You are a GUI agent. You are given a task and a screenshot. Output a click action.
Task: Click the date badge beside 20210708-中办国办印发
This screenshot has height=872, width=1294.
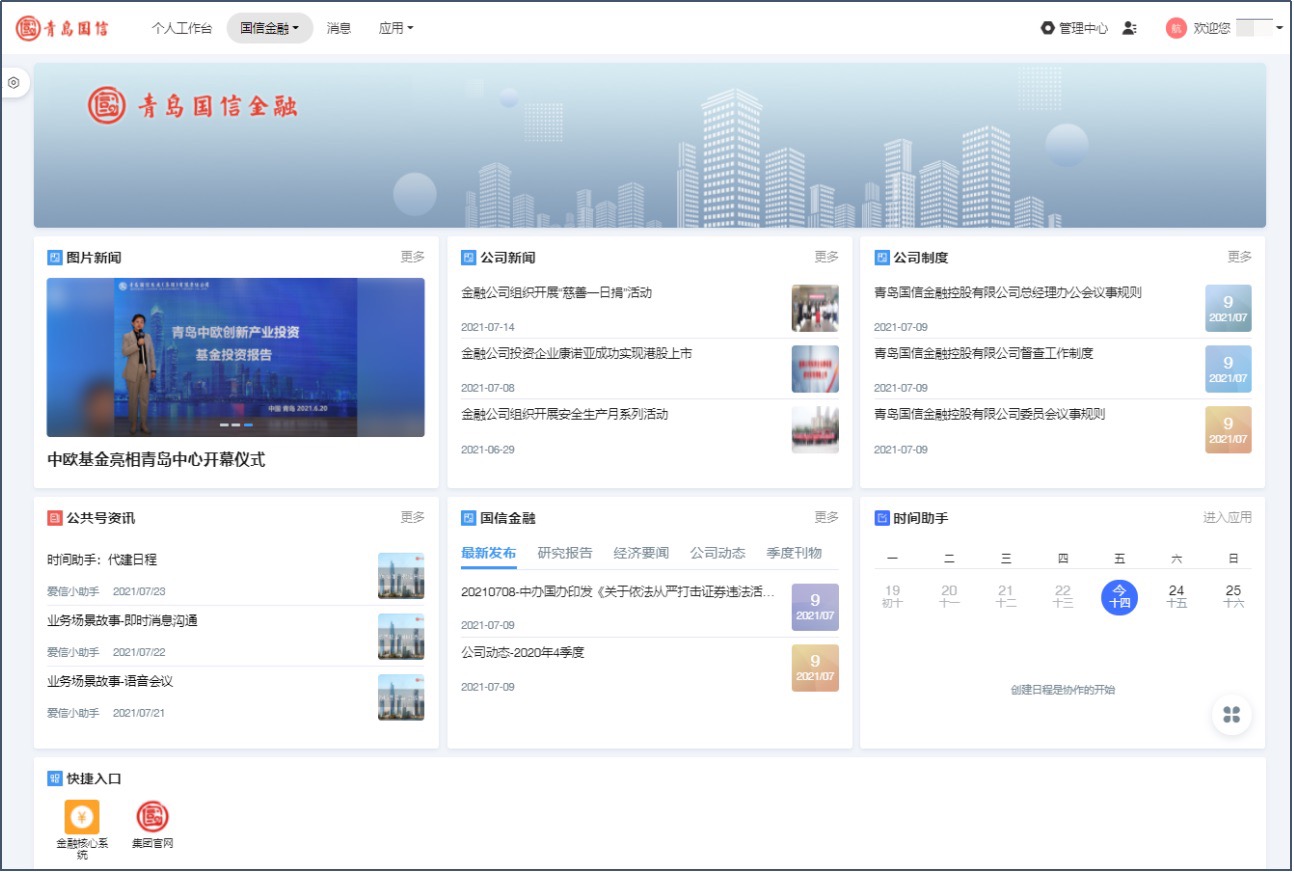(815, 607)
